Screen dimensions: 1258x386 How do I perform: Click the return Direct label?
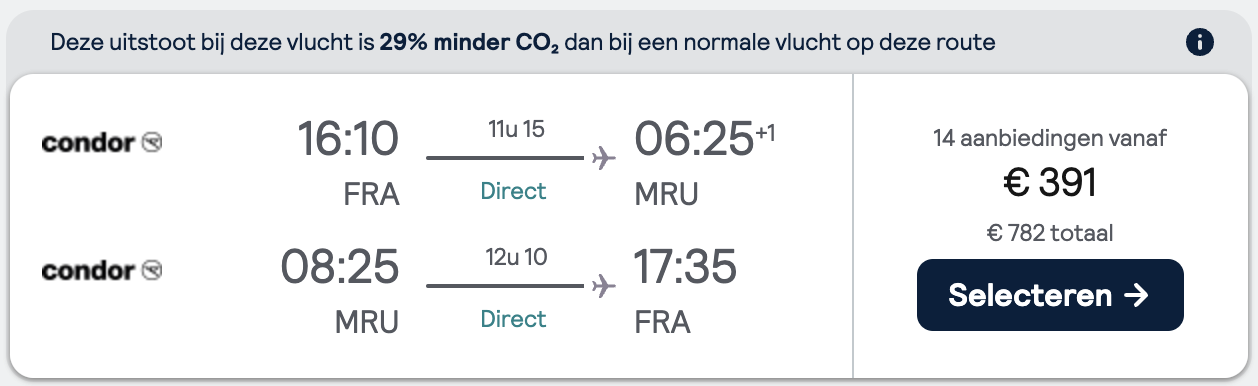[x=514, y=319]
